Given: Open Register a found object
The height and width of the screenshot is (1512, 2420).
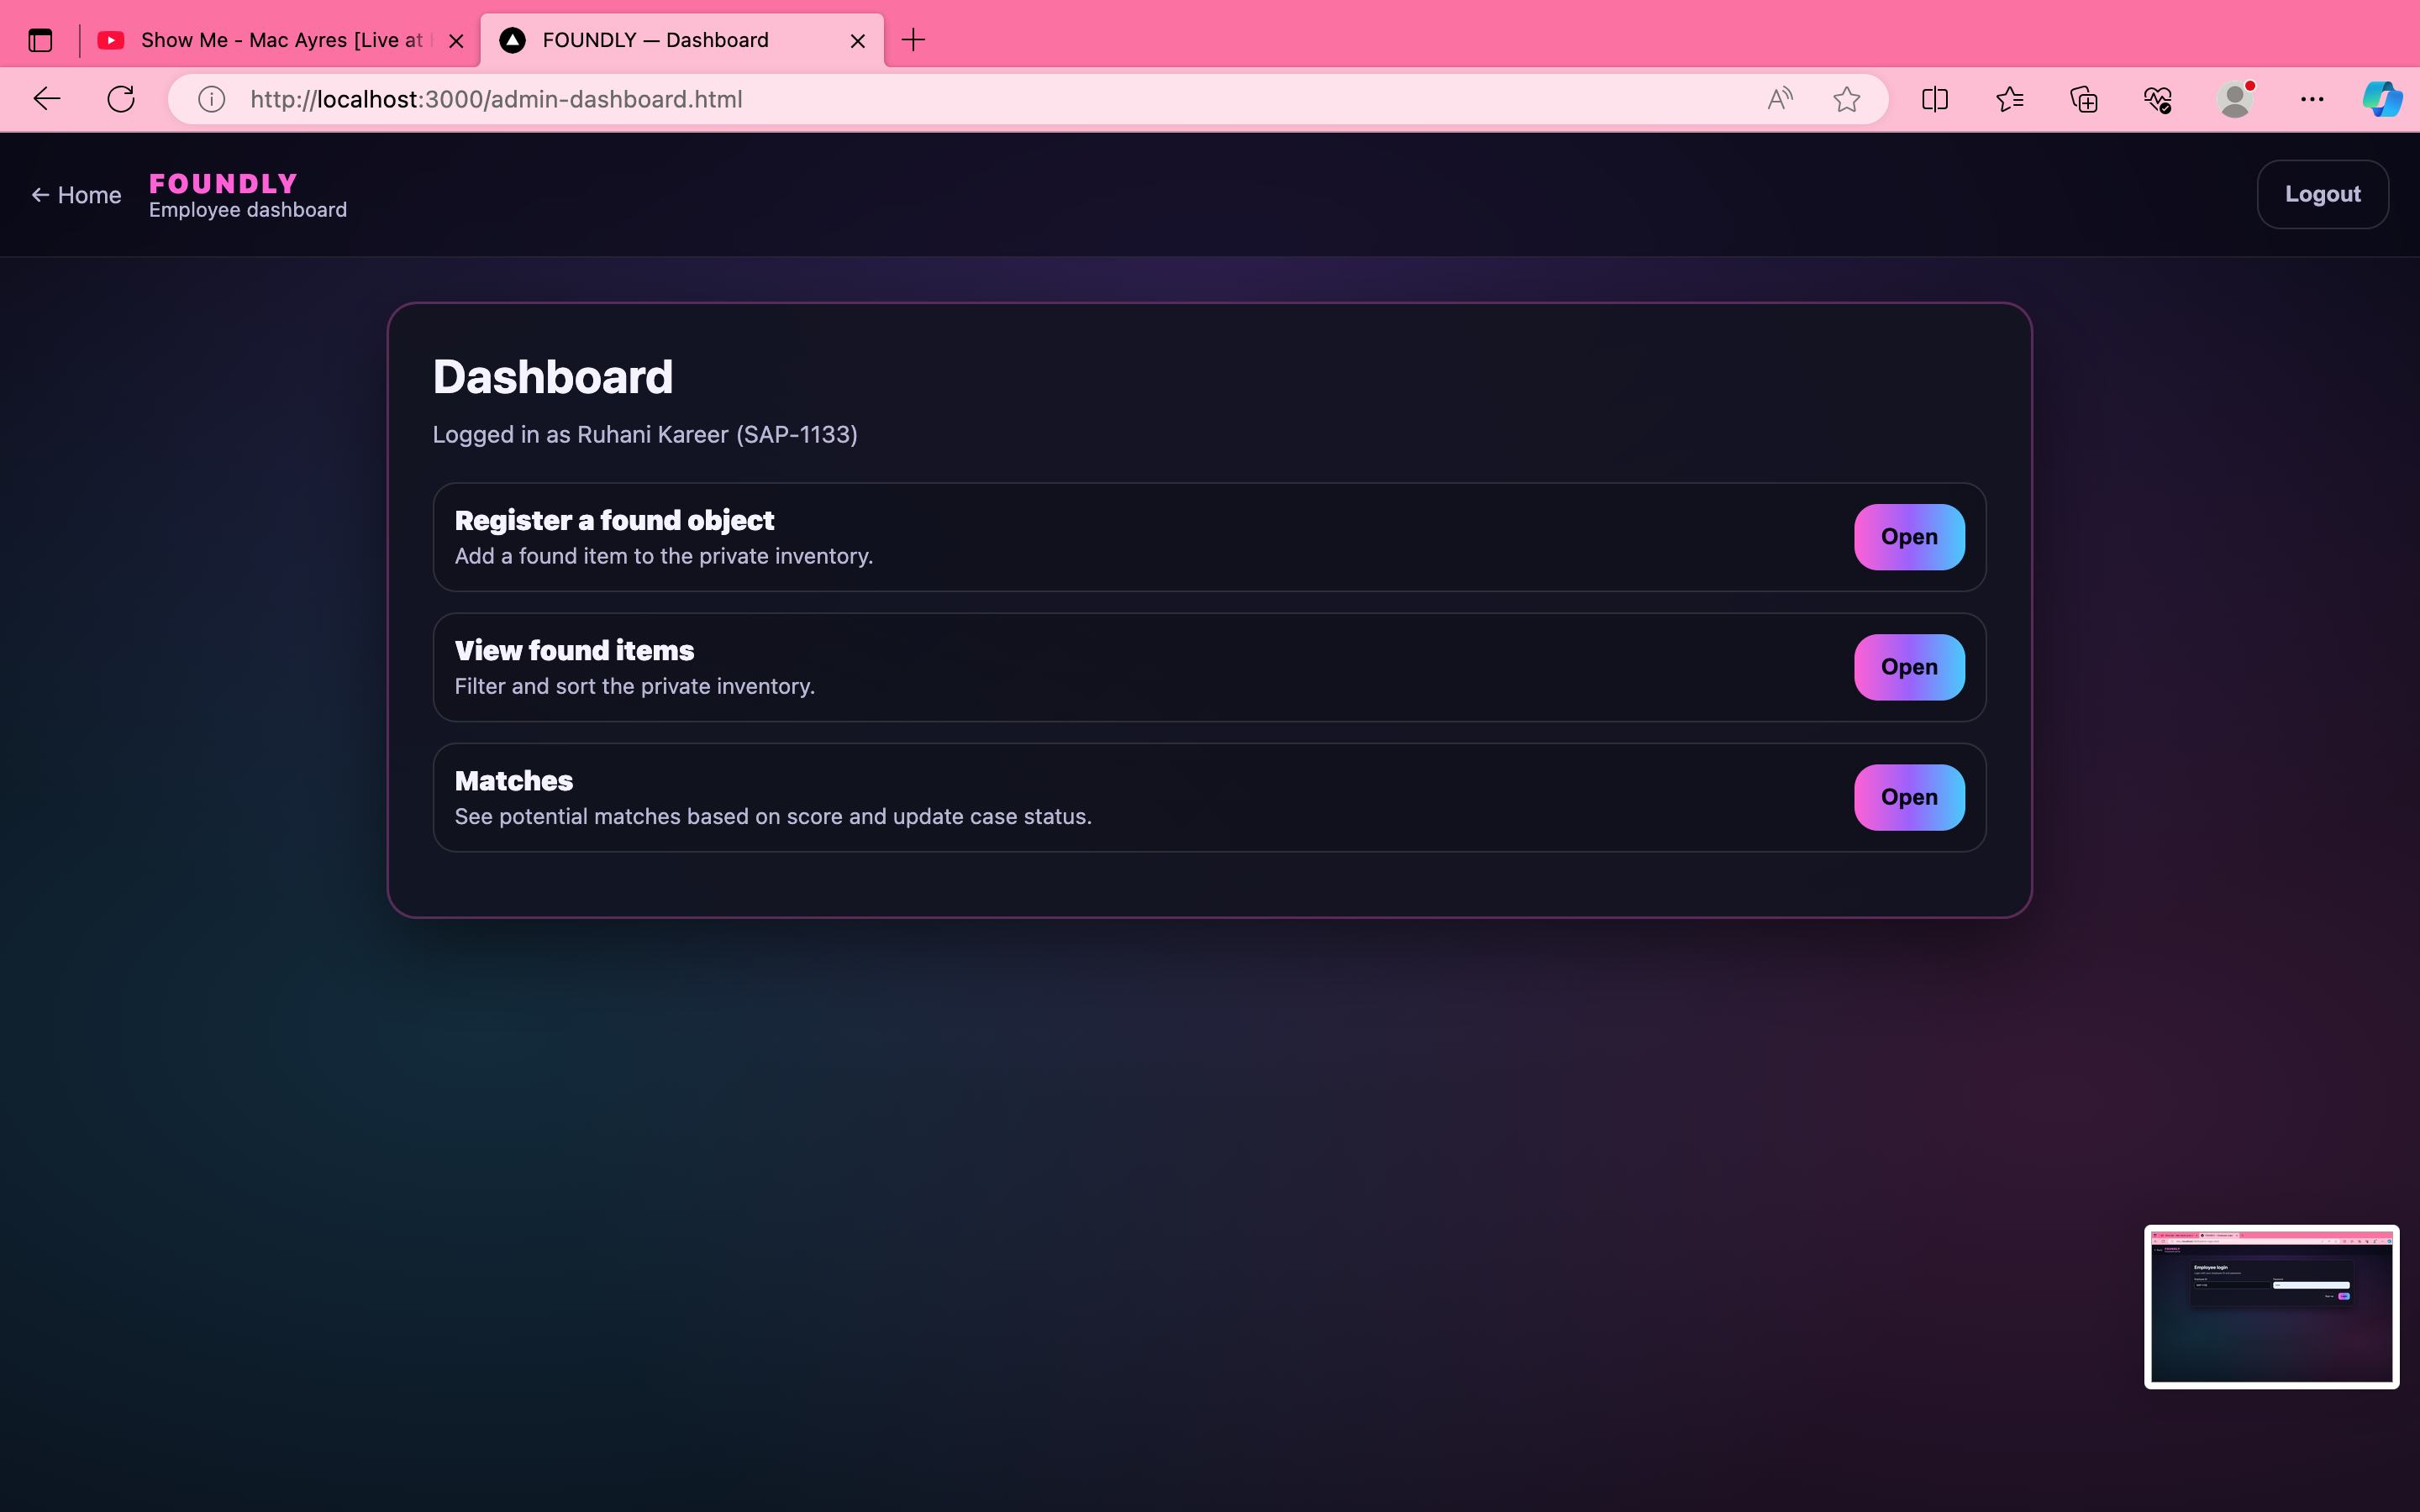Looking at the screenshot, I should 1908,537.
